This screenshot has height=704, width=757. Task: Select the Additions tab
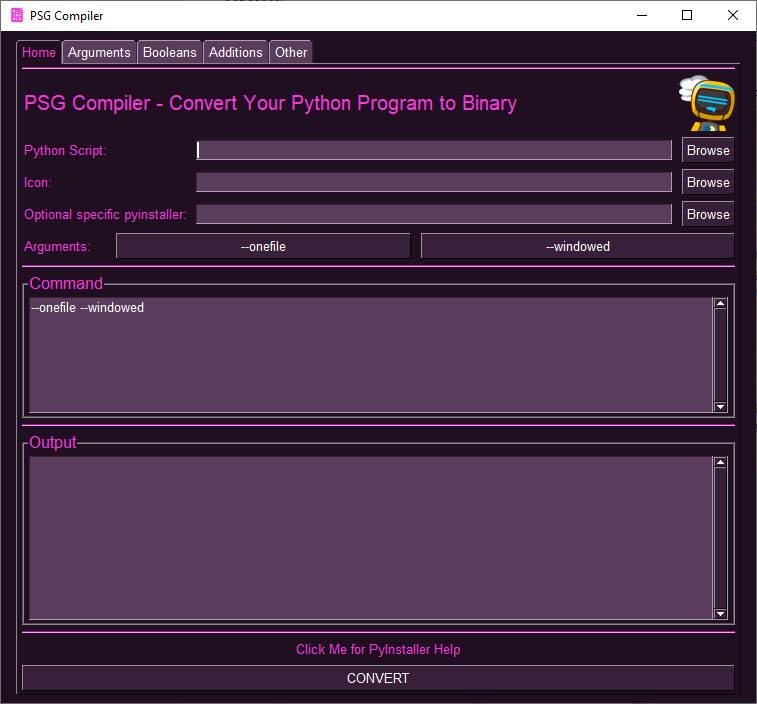pos(236,52)
